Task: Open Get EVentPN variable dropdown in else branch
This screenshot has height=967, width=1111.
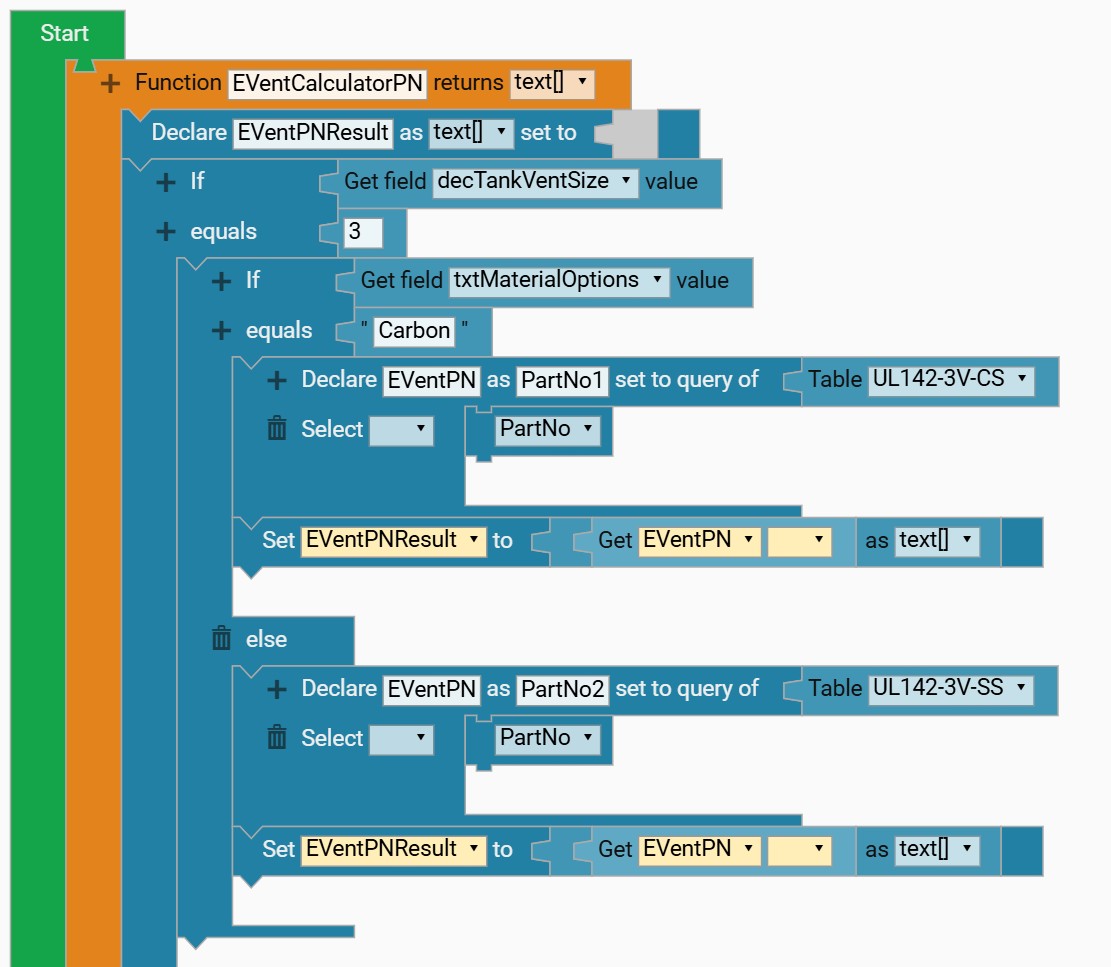Action: (x=699, y=850)
